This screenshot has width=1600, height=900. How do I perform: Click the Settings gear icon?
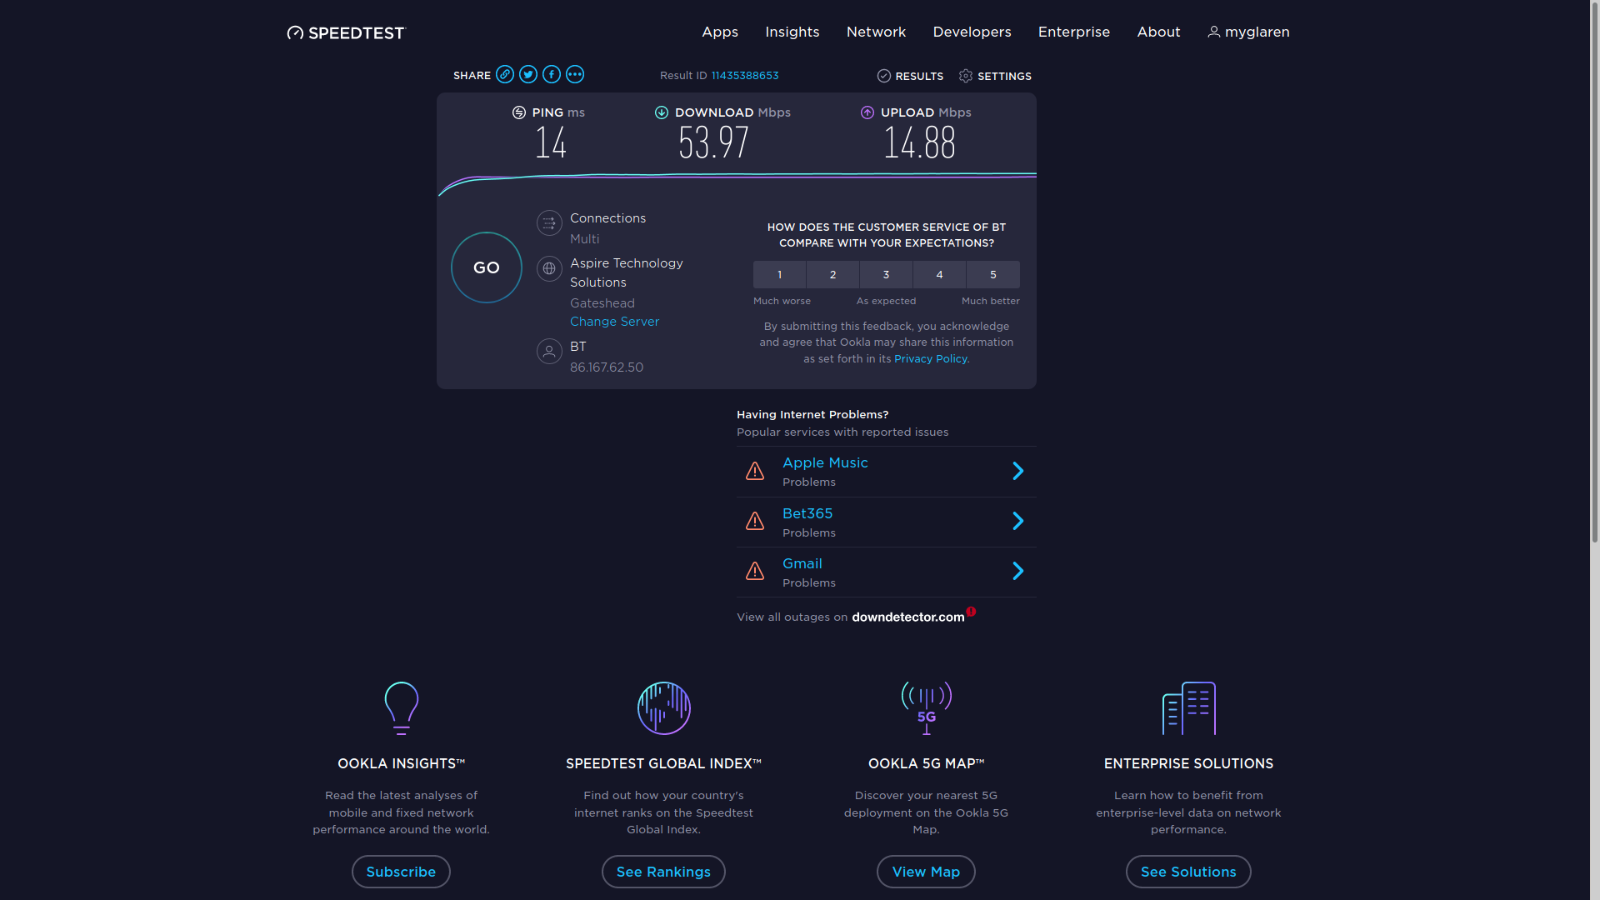(966, 76)
